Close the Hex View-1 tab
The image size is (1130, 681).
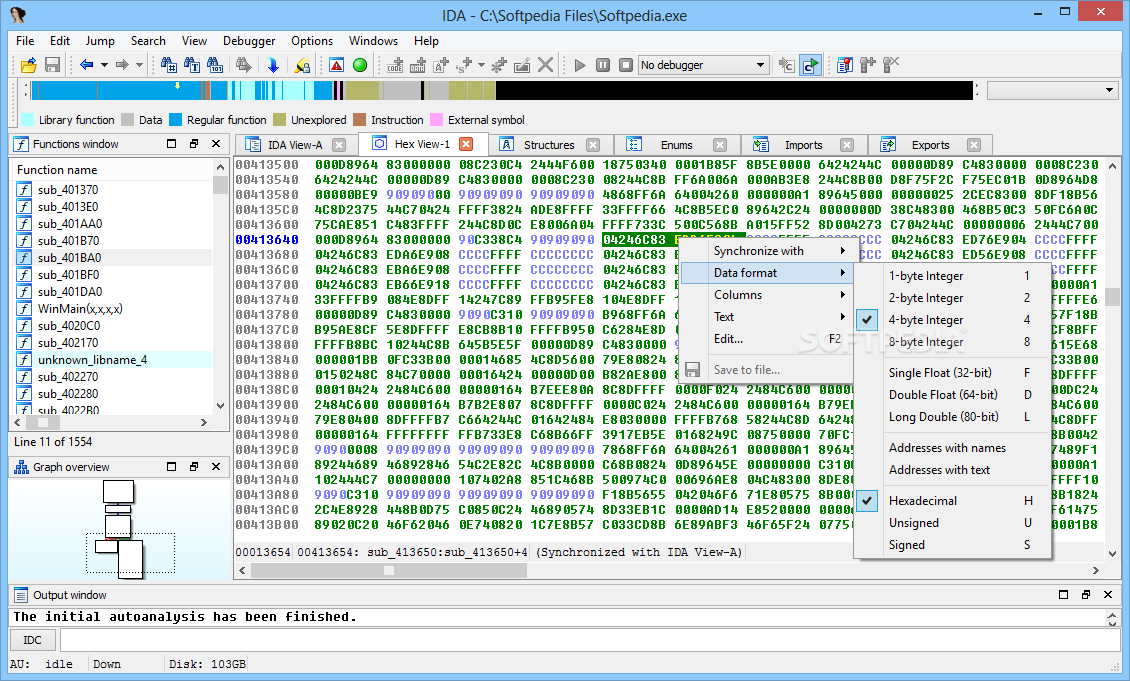click(x=466, y=144)
